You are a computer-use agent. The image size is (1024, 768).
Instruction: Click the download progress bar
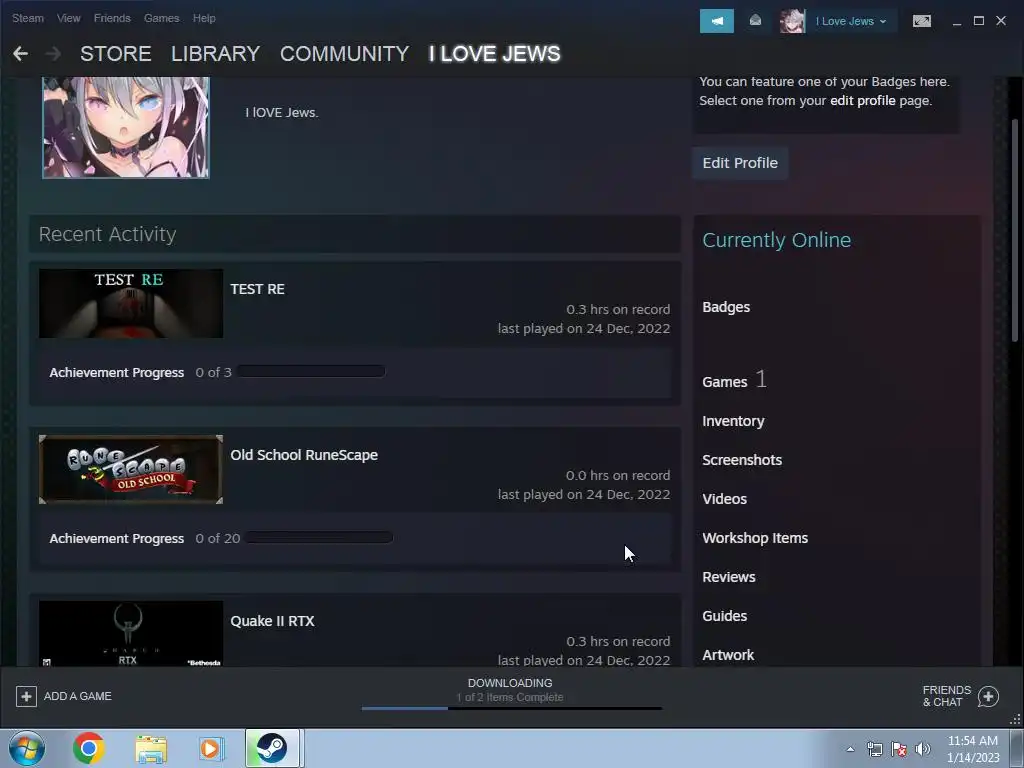click(x=511, y=708)
